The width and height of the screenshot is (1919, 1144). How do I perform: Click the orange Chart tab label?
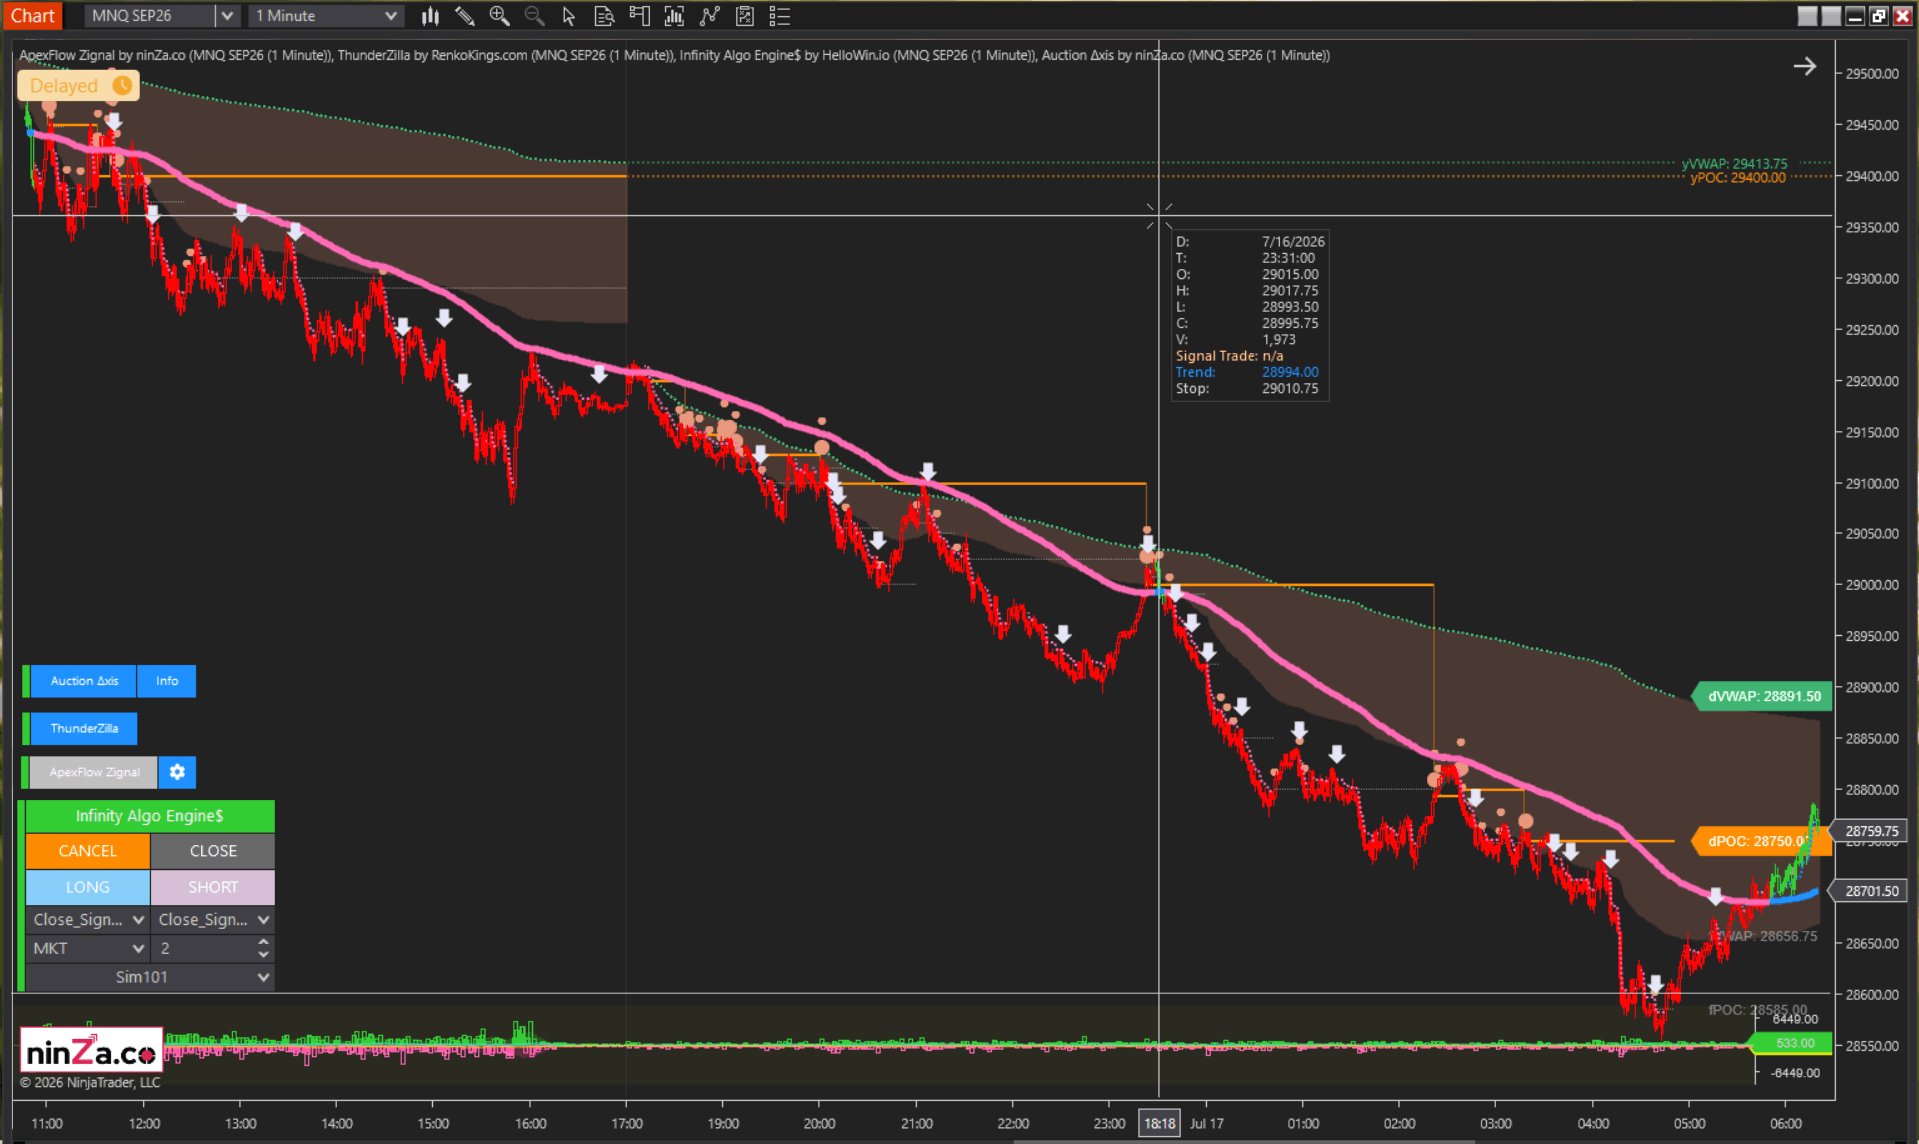pyautogui.click(x=33, y=16)
